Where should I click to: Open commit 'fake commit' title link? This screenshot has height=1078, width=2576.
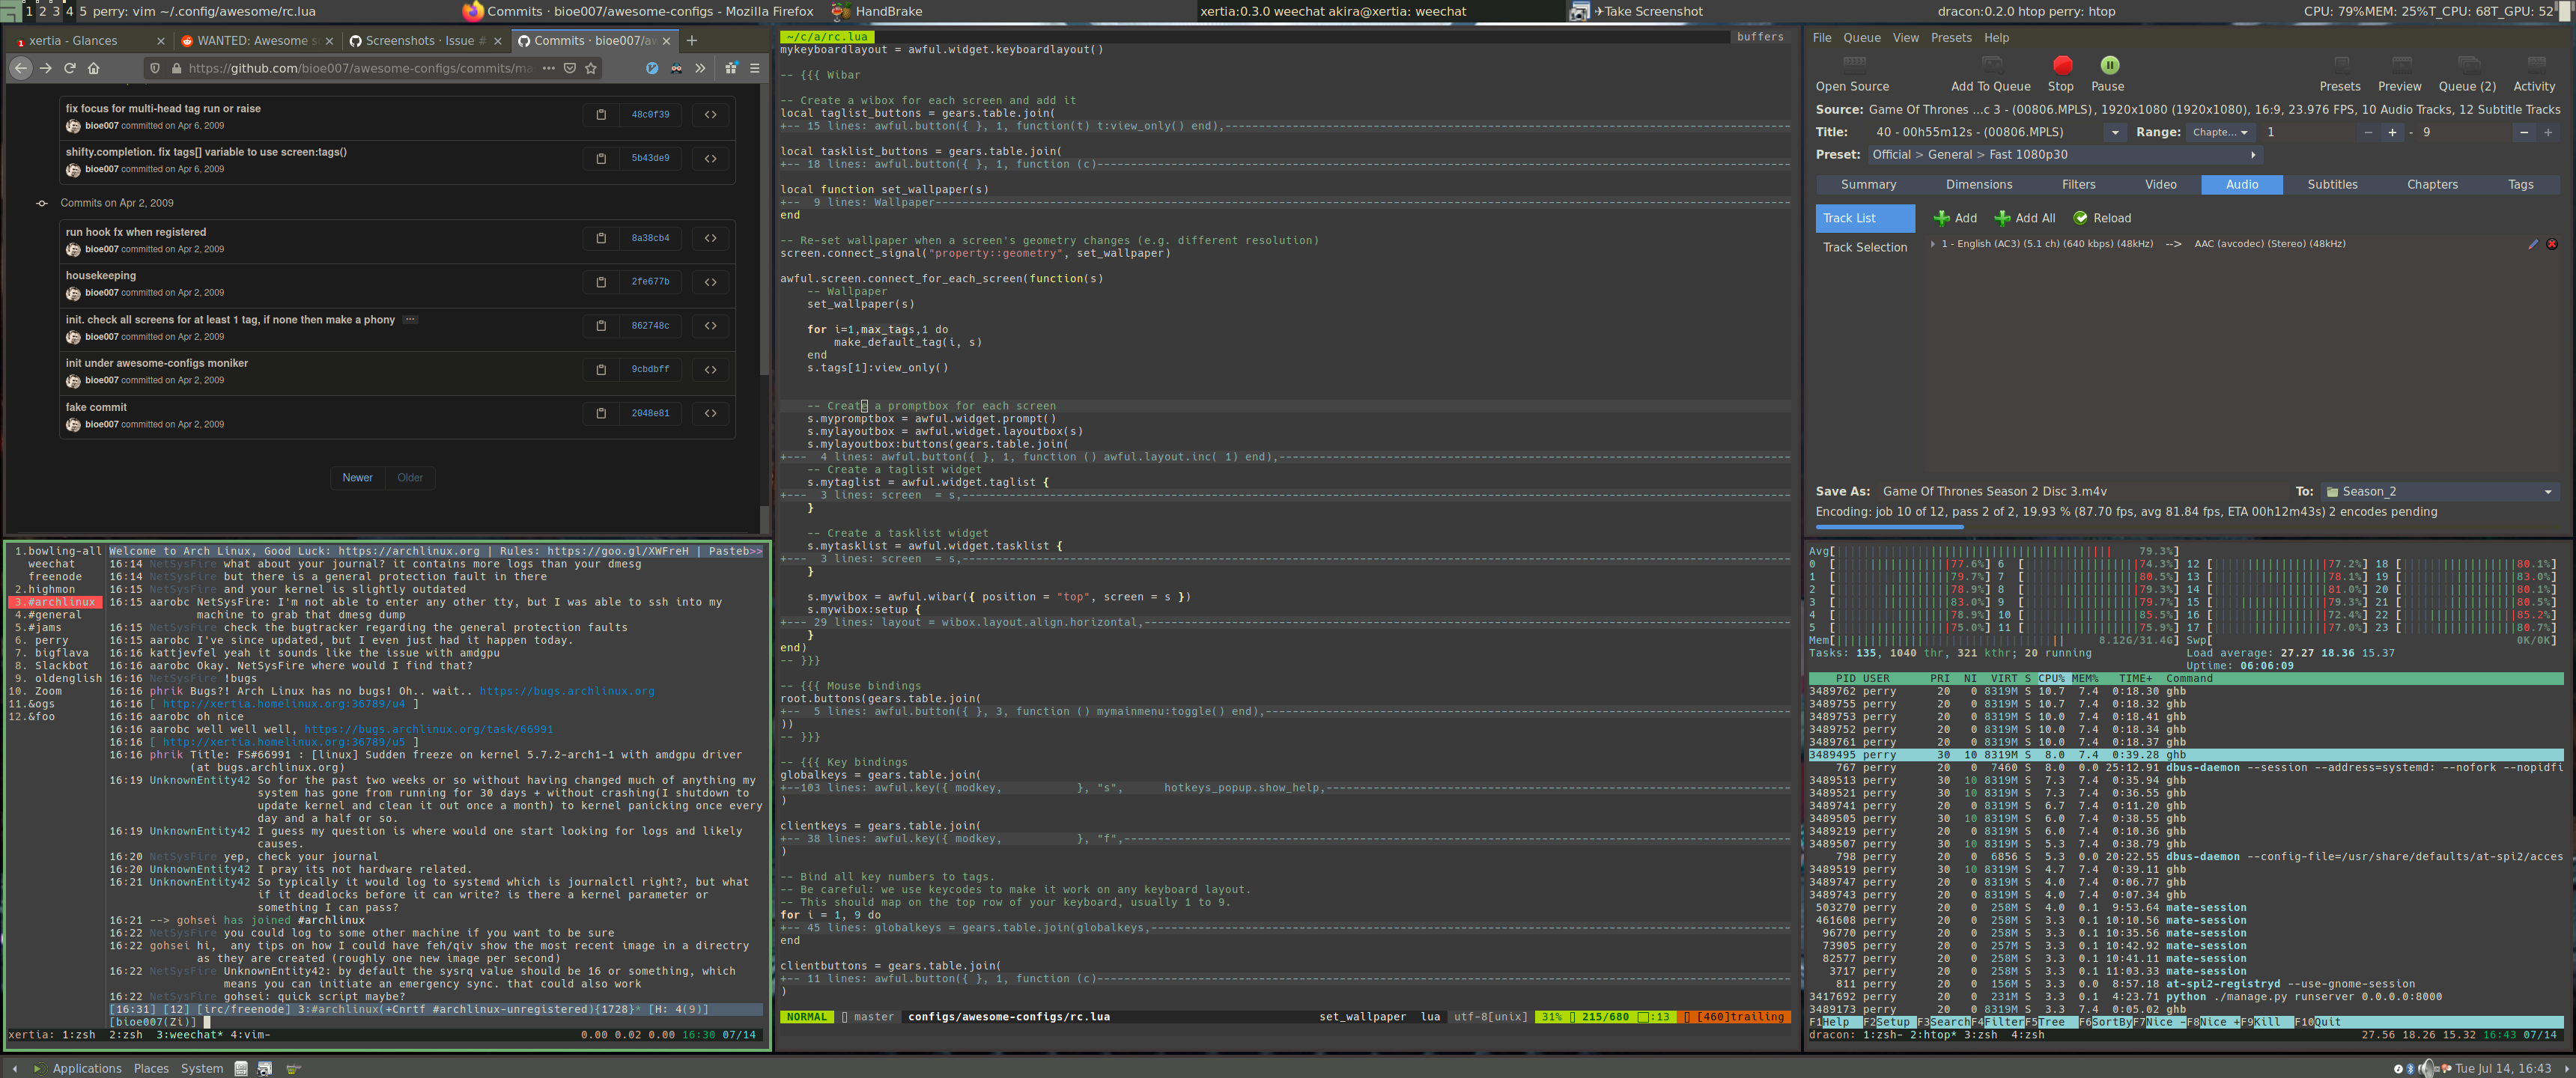click(96, 407)
